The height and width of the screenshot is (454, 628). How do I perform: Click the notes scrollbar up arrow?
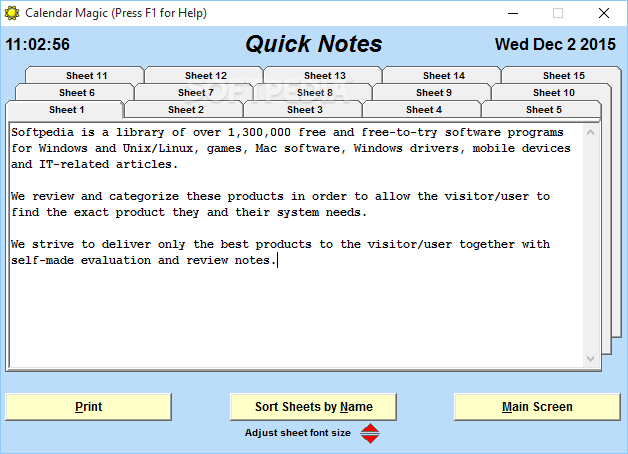pos(590,132)
